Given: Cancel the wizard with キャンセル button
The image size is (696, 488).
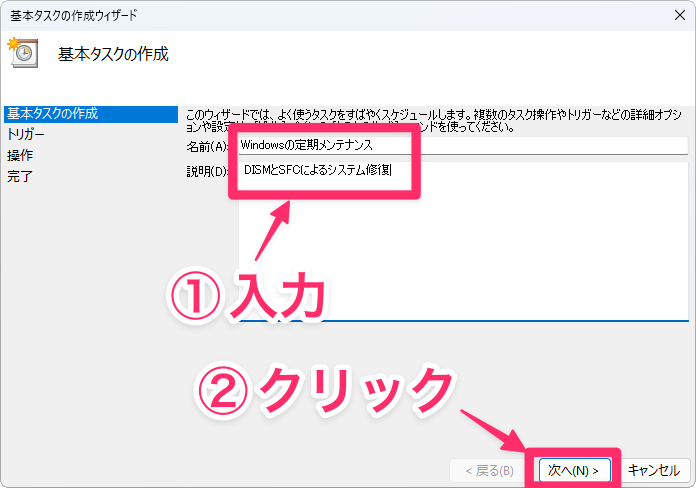Looking at the screenshot, I should click(x=653, y=469).
